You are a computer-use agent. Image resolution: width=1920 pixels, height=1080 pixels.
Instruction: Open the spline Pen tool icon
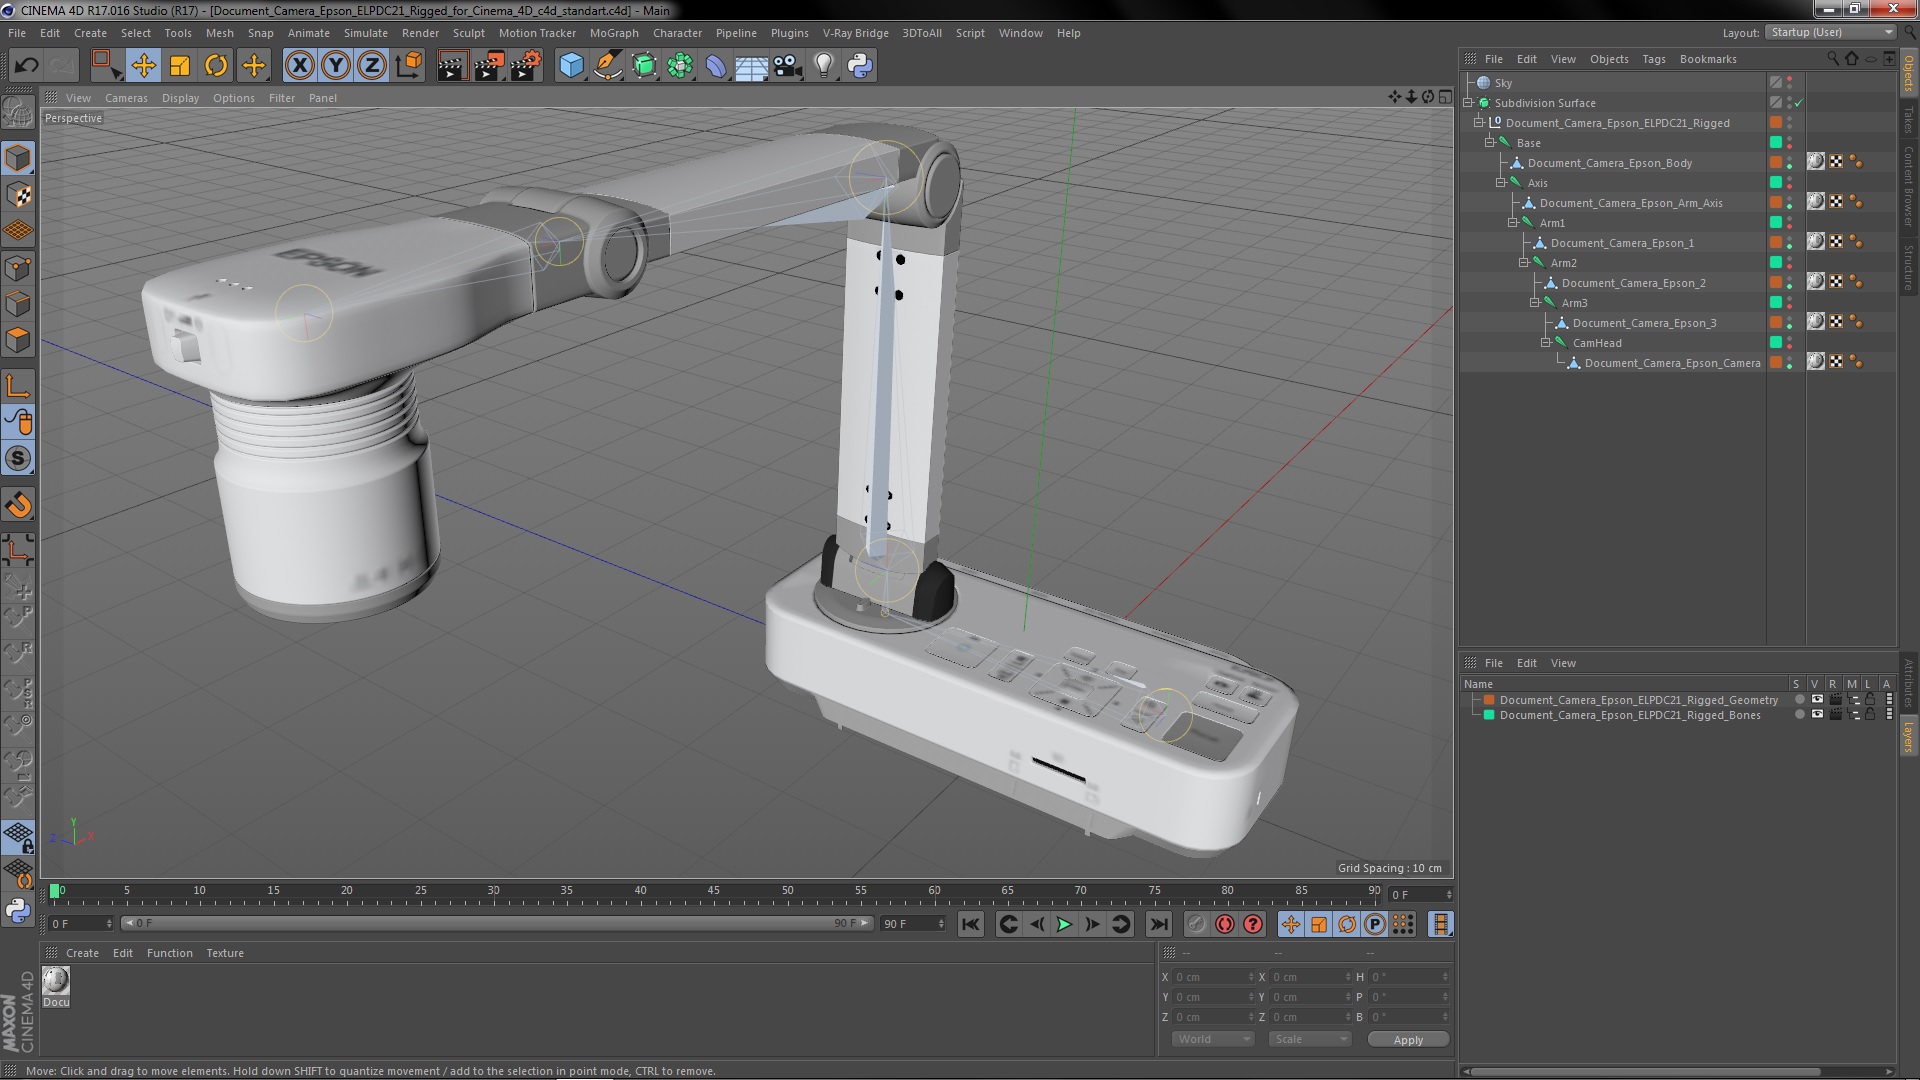(x=607, y=66)
